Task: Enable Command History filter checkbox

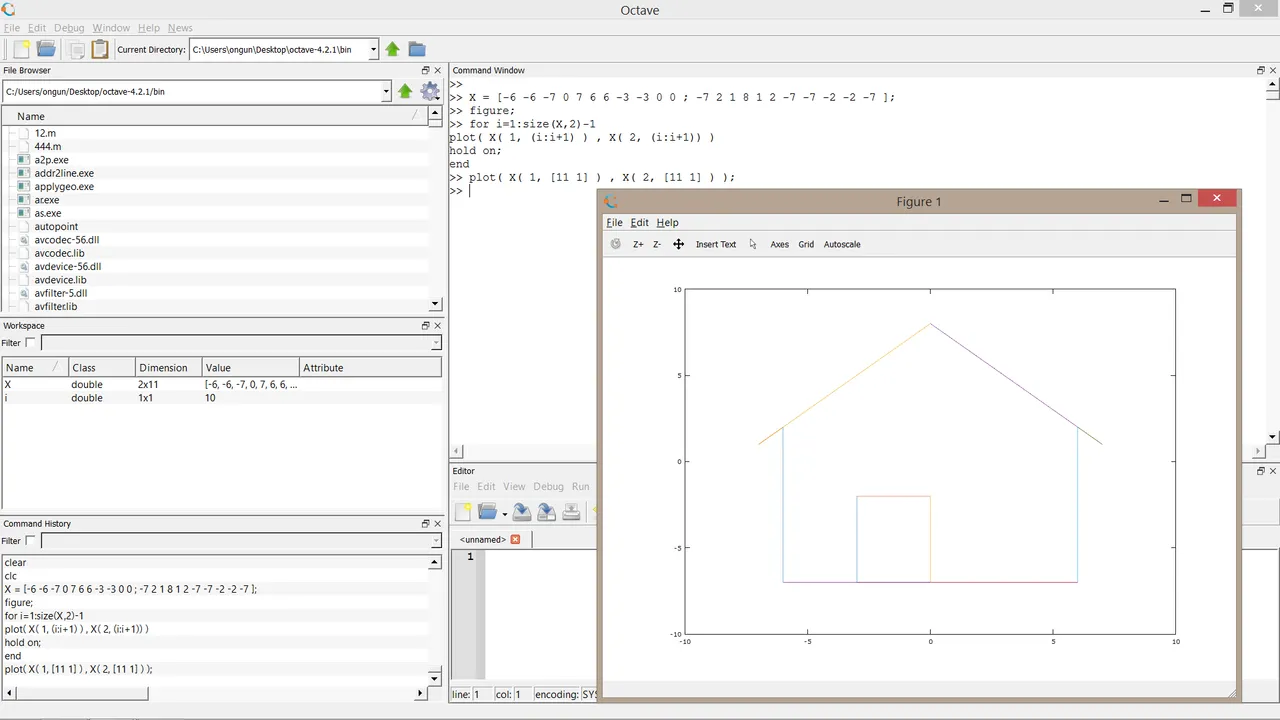Action: click(30, 541)
